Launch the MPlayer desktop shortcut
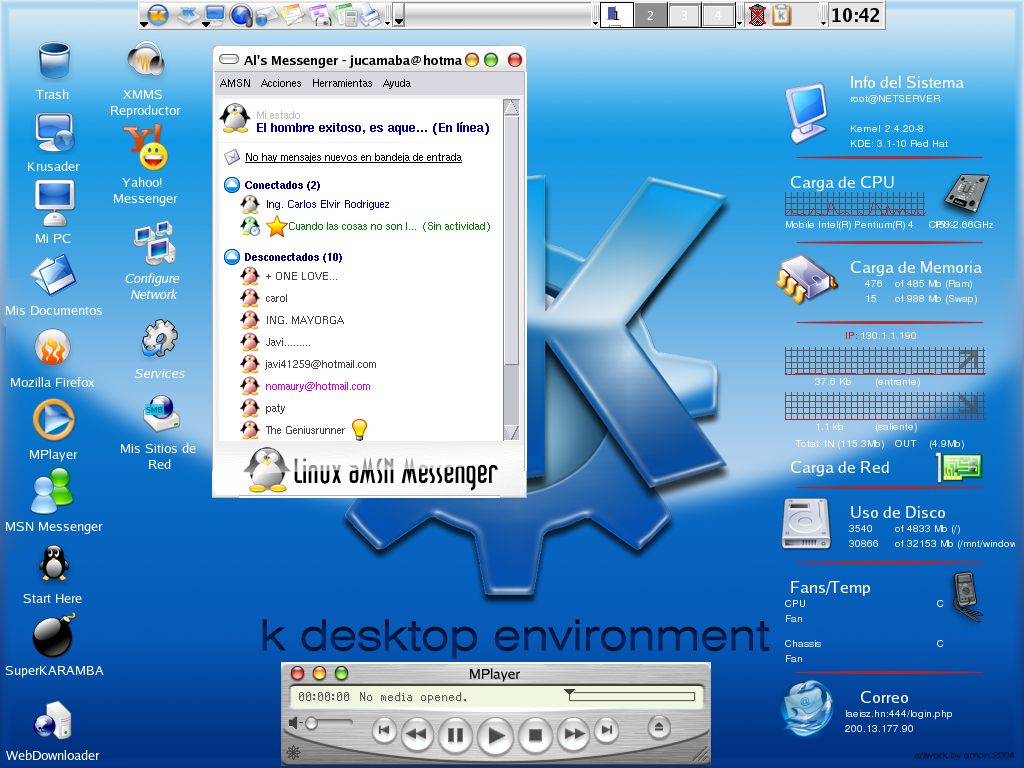The image size is (1024, 768). pyautogui.click(x=54, y=419)
